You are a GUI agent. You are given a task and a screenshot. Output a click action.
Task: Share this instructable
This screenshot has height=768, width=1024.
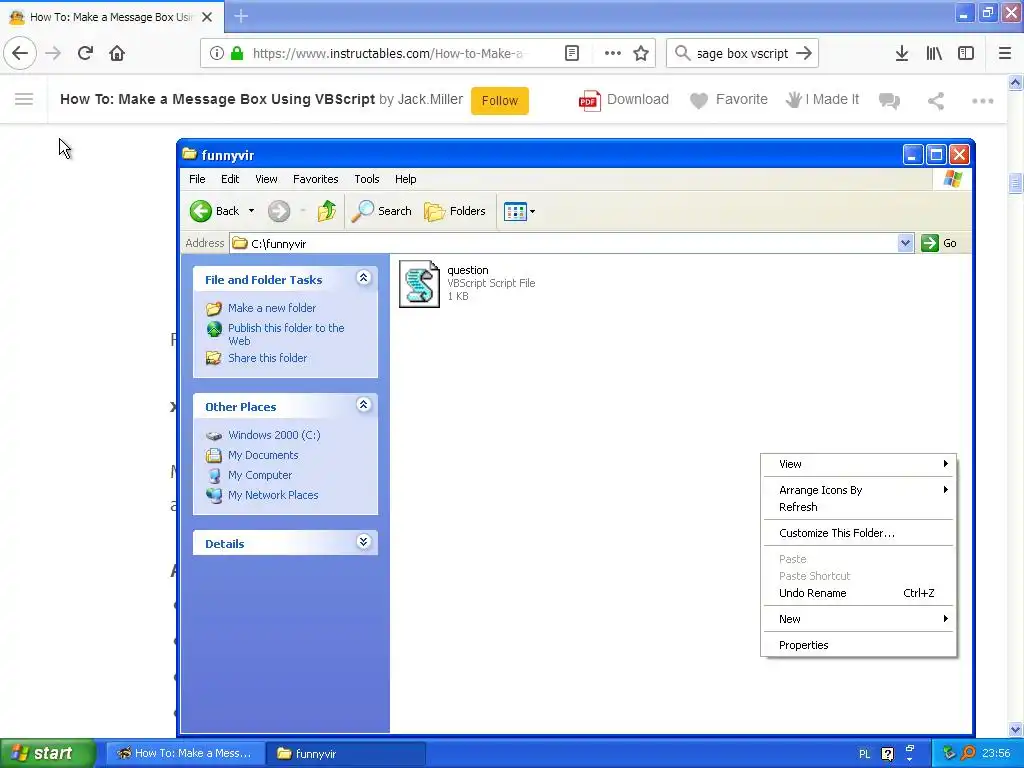pyautogui.click(x=936, y=101)
